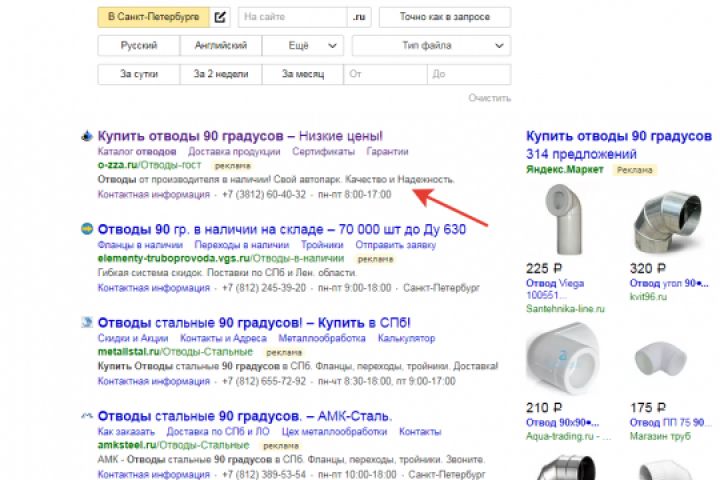Viewport: 720px width, 480px height.
Task: Click Магазин труб store link
Action: pos(660,436)
